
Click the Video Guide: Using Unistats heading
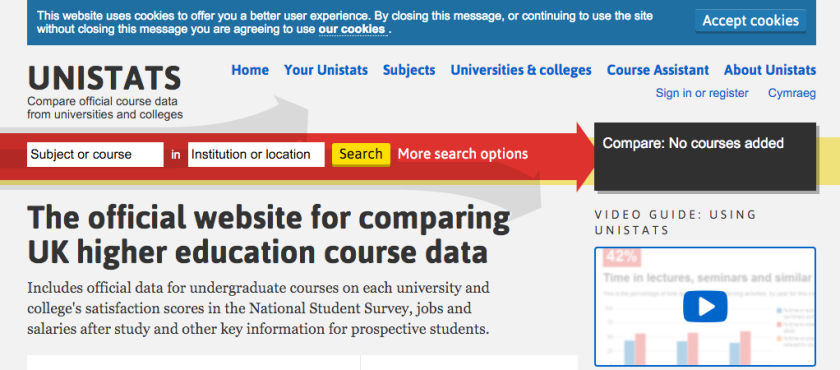(x=676, y=223)
